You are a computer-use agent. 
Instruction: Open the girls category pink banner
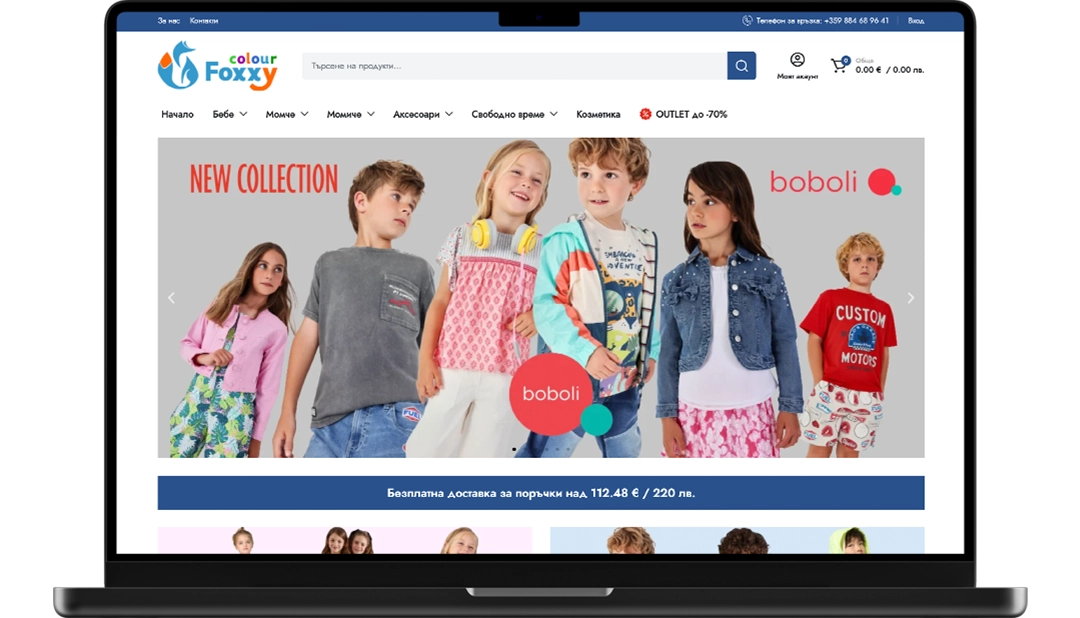pos(344,540)
